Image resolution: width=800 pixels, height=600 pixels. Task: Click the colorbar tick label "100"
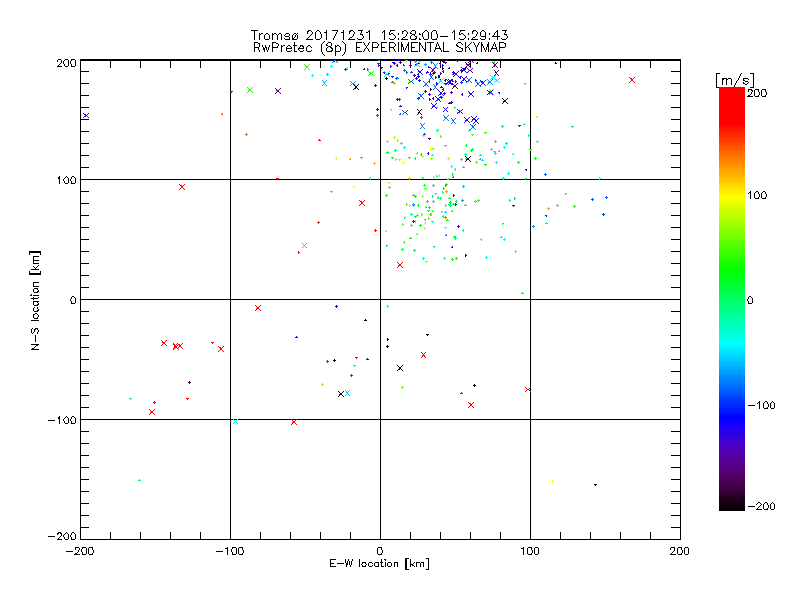coord(757,195)
